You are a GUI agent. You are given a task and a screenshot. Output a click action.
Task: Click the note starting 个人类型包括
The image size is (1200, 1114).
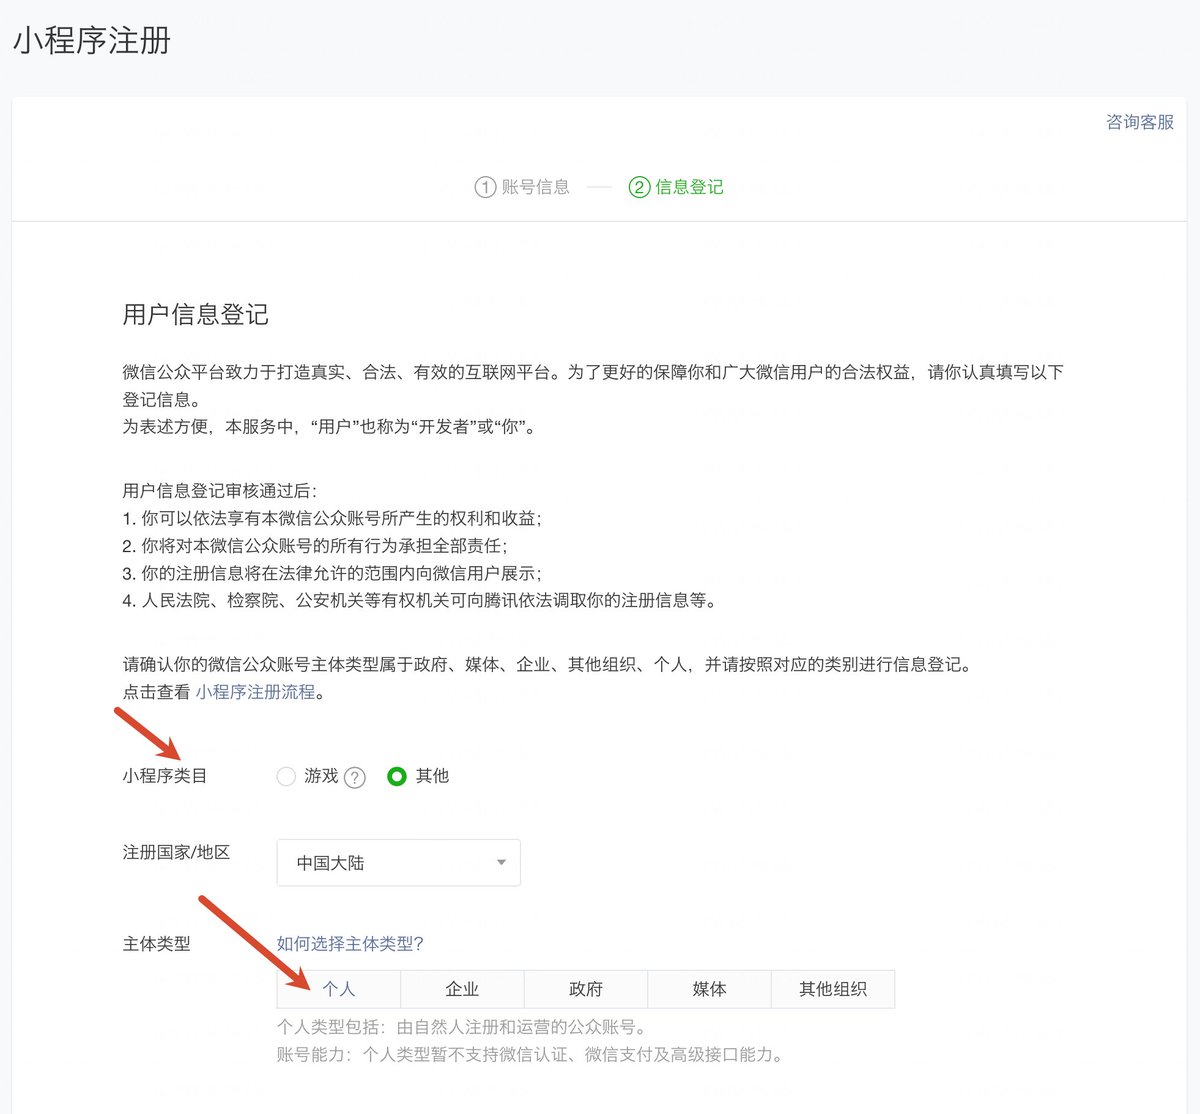coord(461,1027)
